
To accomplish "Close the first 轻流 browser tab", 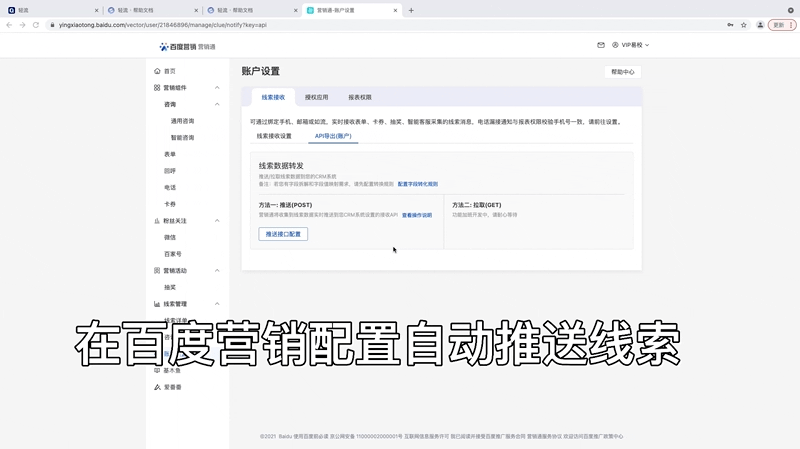I will tap(96, 10).
